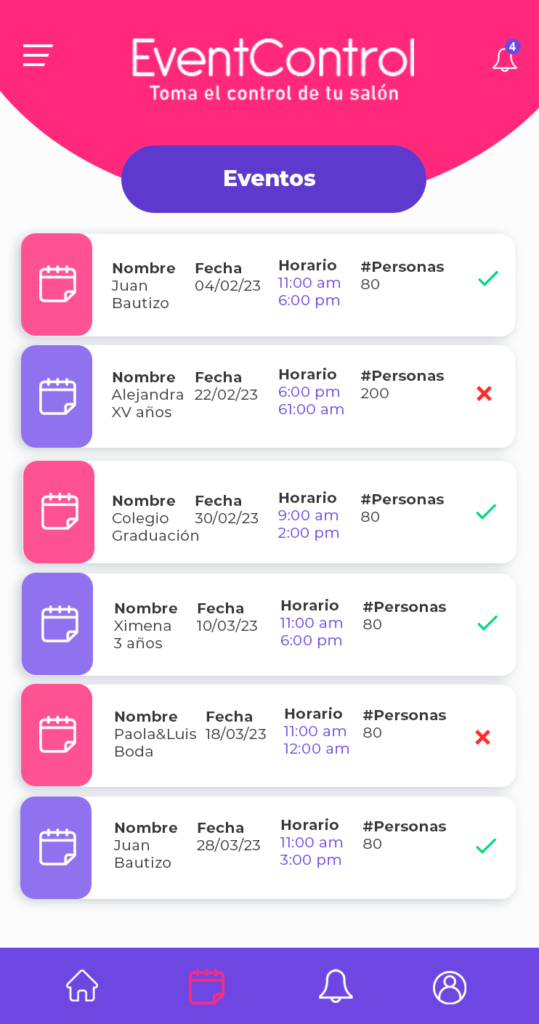Open the hamburger menu icon
This screenshot has width=539, height=1024.
[38, 55]
